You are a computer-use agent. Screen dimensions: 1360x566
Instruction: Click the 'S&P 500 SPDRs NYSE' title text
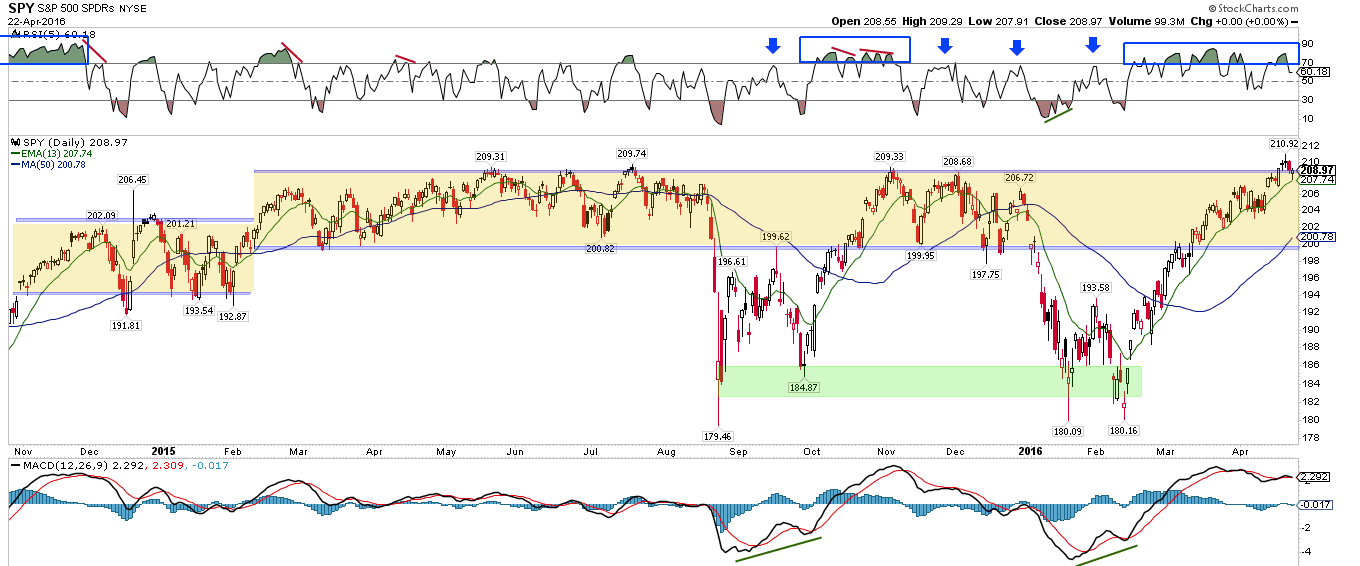pyautogui.click(x=92, y=8)
